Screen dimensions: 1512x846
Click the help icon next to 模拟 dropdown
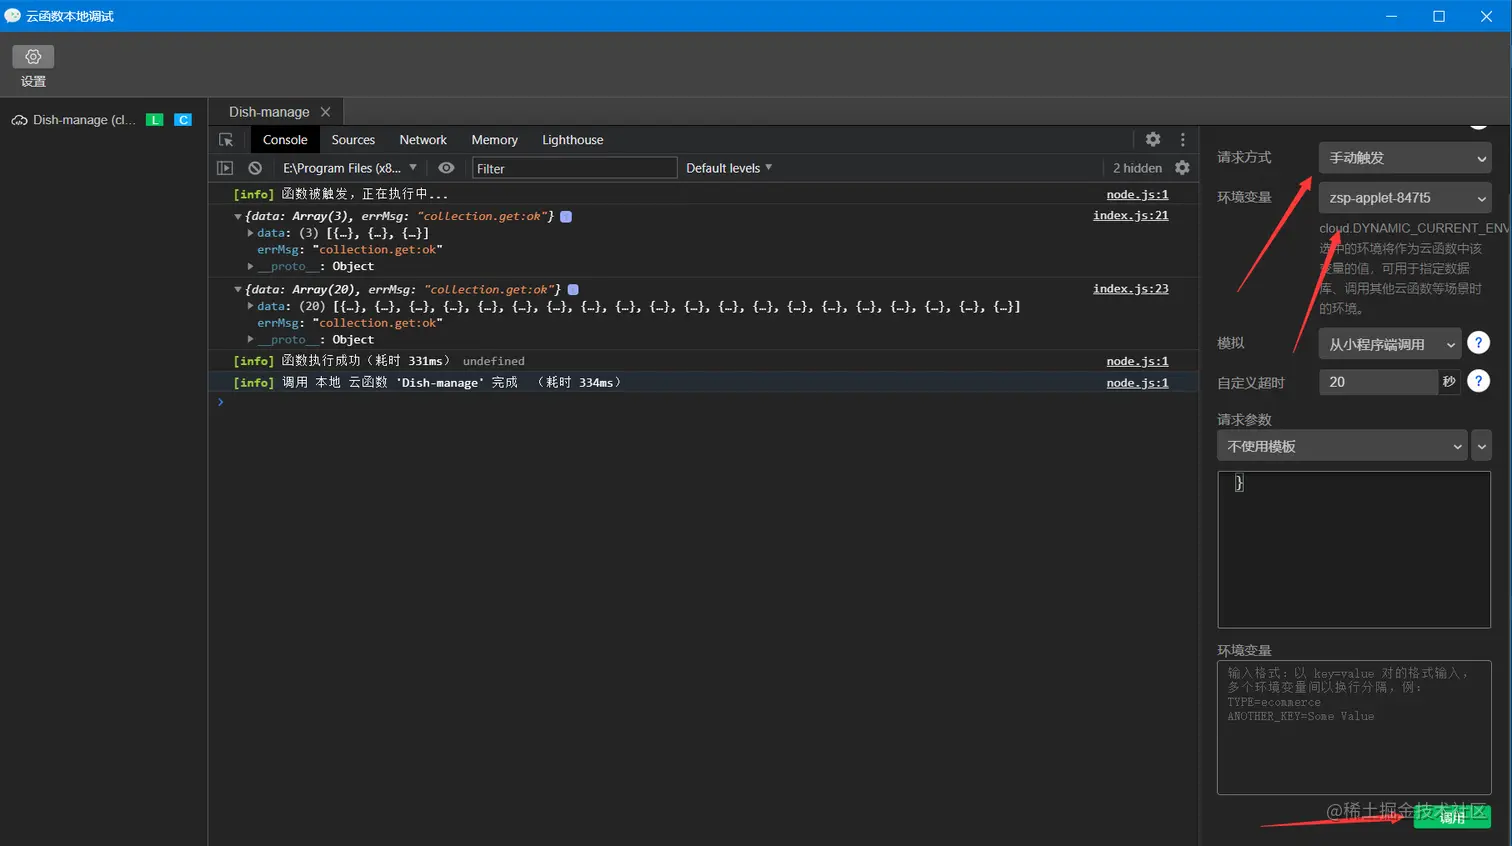point(1478,343)
